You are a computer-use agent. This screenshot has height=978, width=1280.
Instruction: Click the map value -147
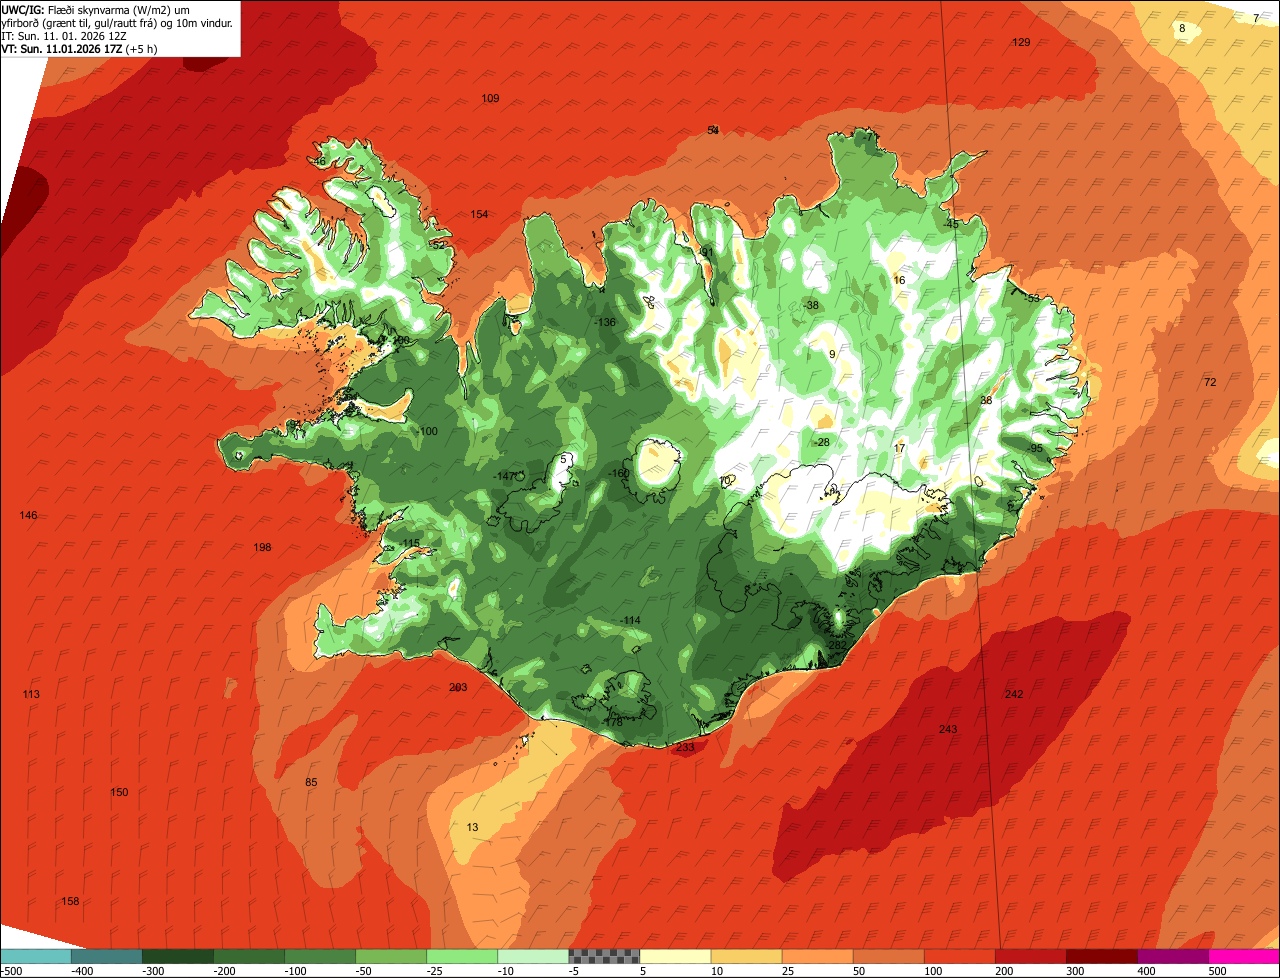tap(505, 476)
